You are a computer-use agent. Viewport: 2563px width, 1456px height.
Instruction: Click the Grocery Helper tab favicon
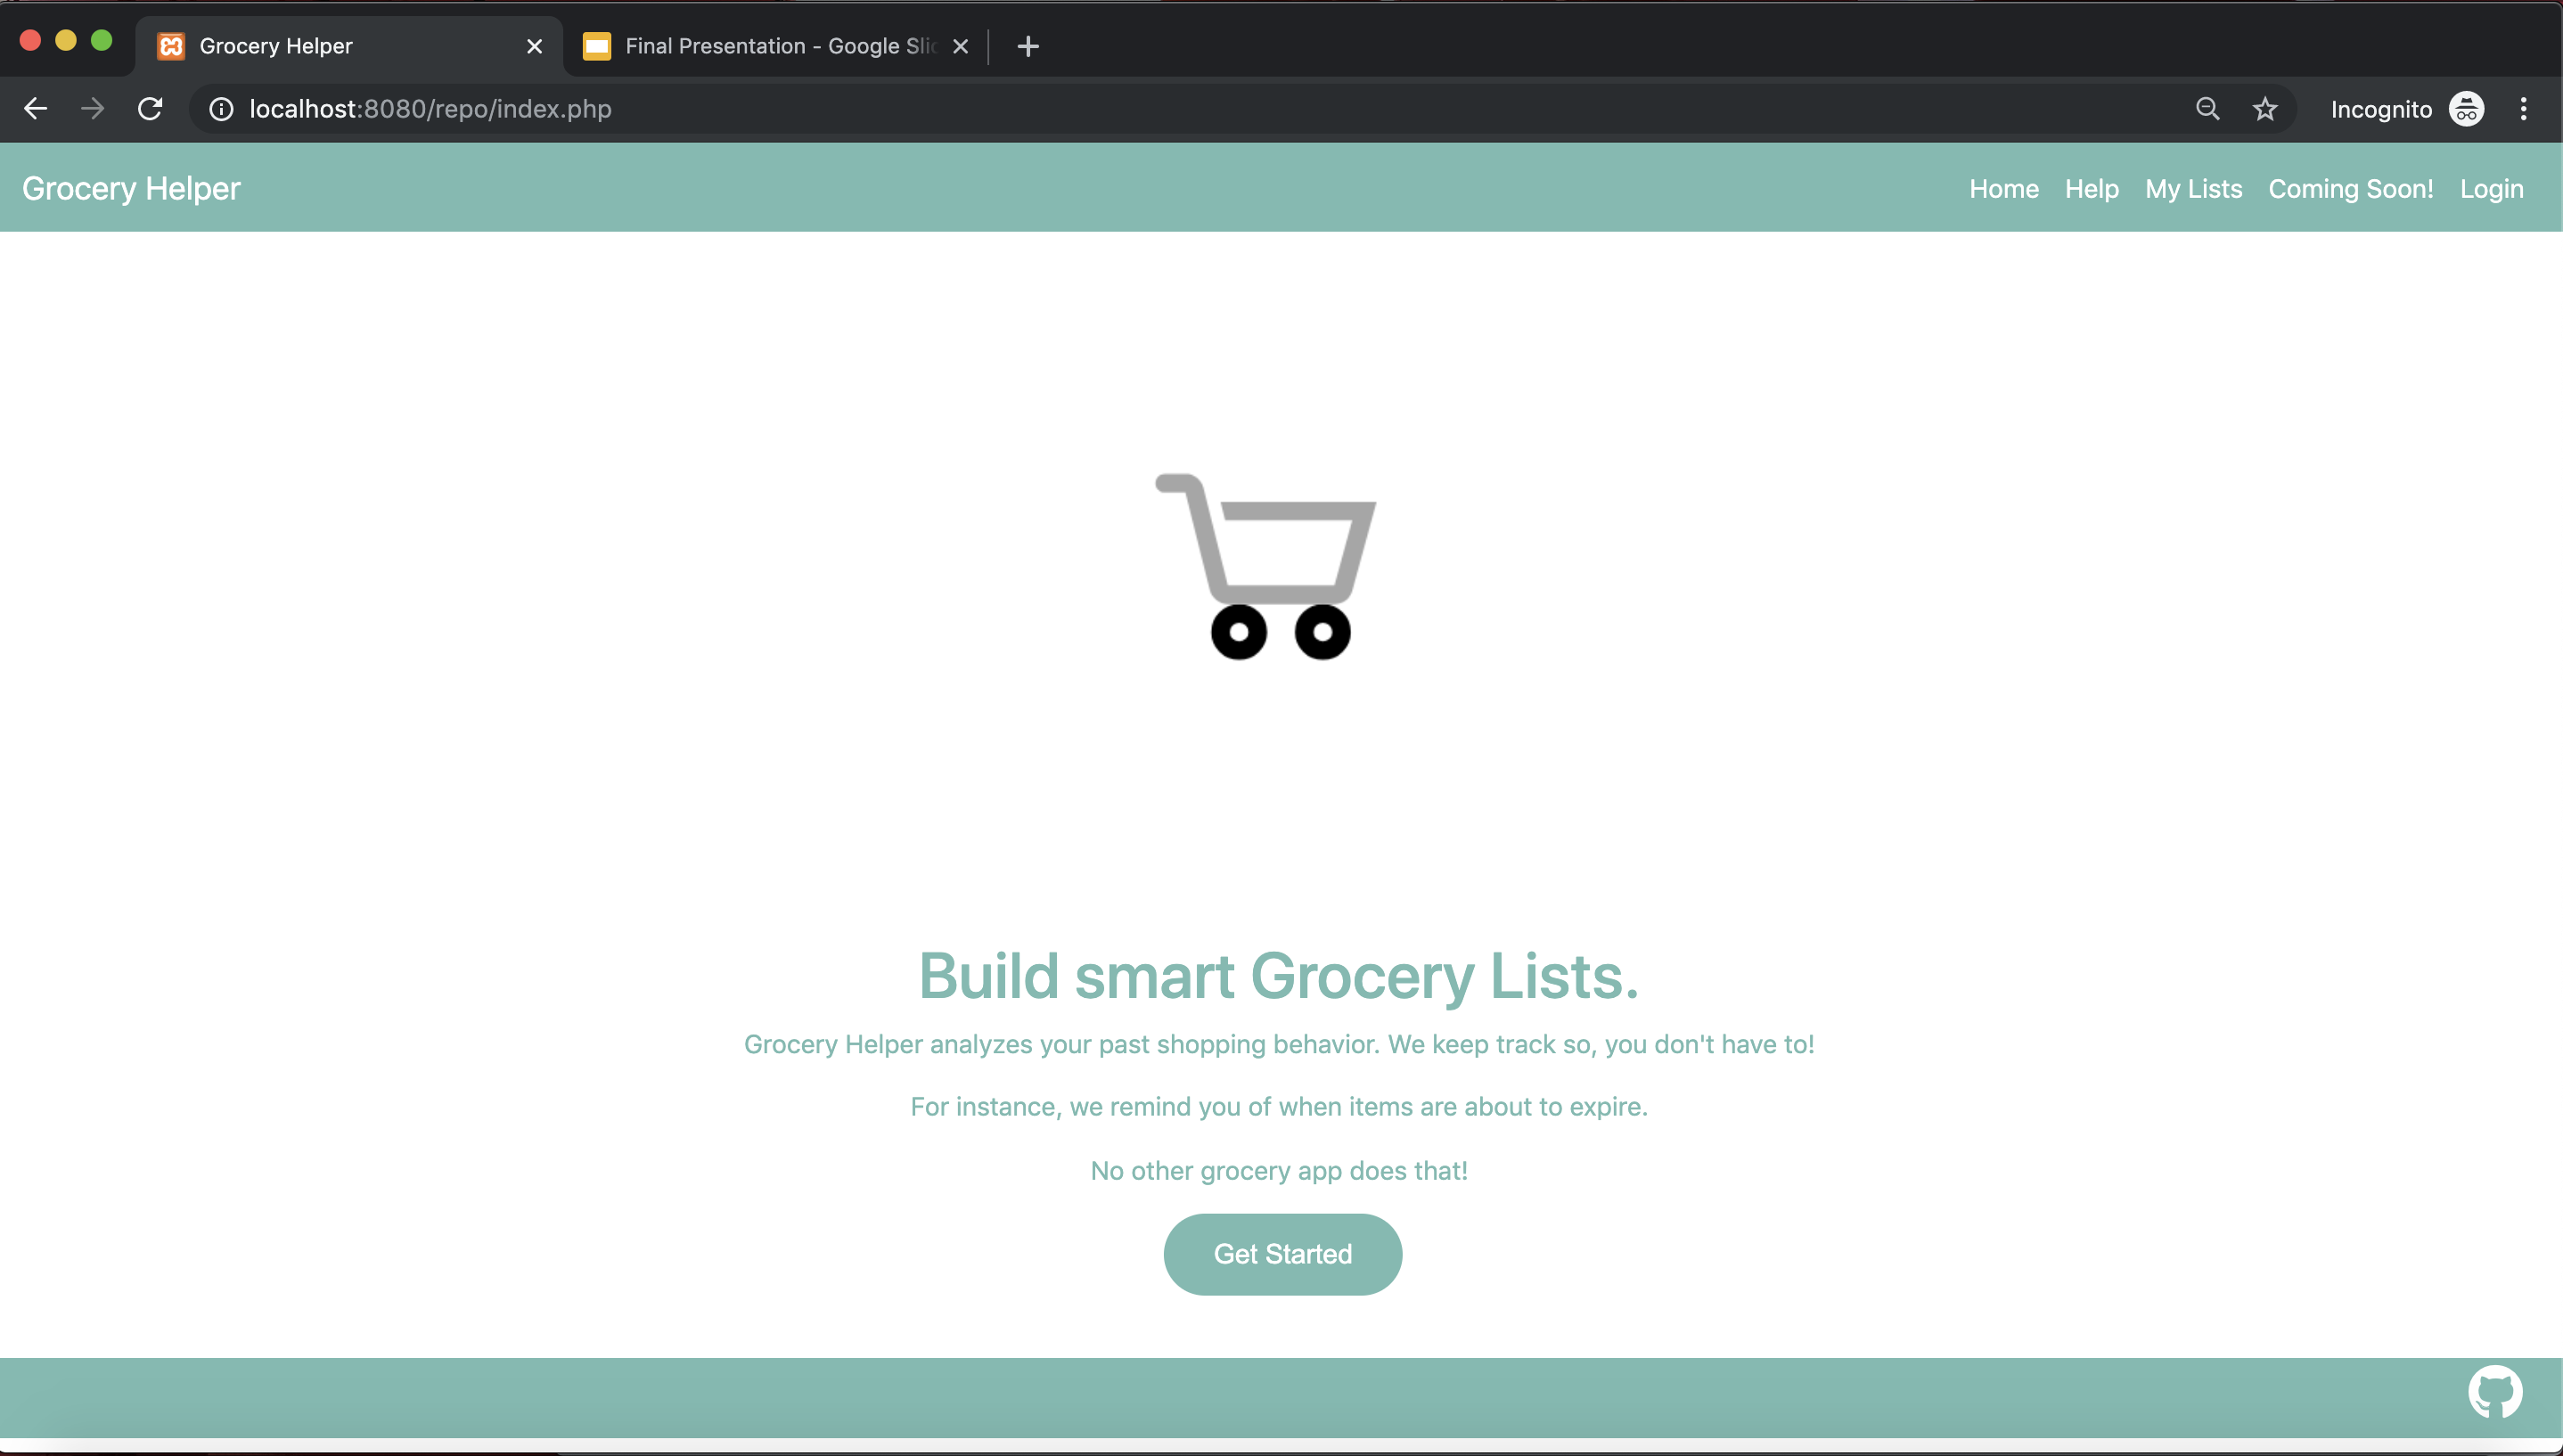171,46
